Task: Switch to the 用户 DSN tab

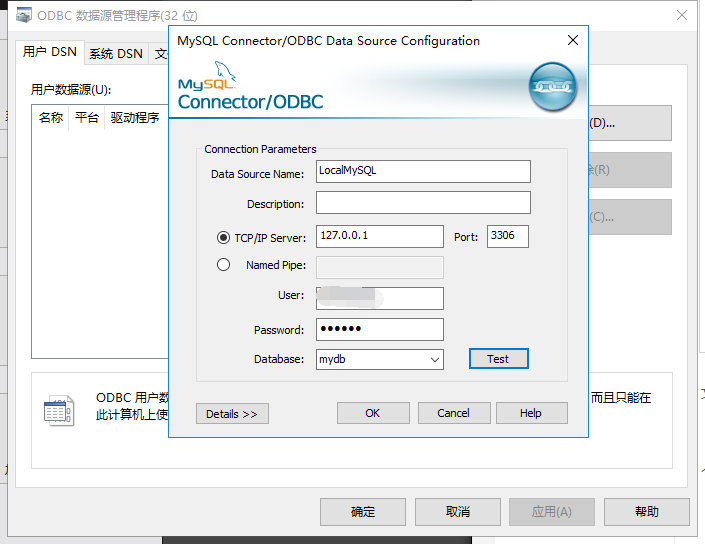Action: pyautogui.click(x=50, y=52)
